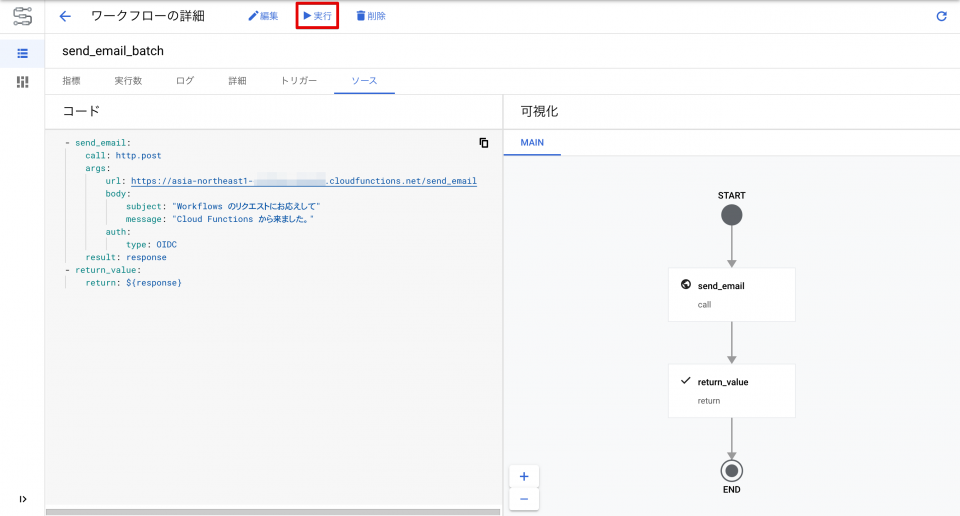Click the 'result: response' code line
The width and height of the screenshot is (960, 516).
126,257
